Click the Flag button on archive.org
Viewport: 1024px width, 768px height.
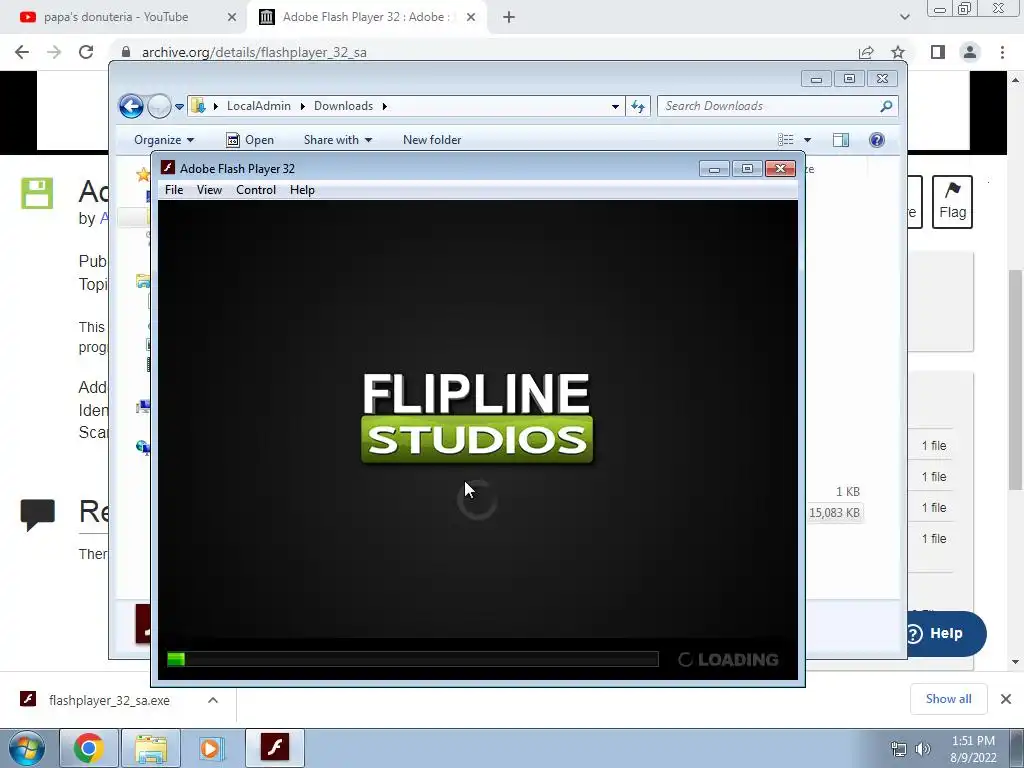point(952,202)
